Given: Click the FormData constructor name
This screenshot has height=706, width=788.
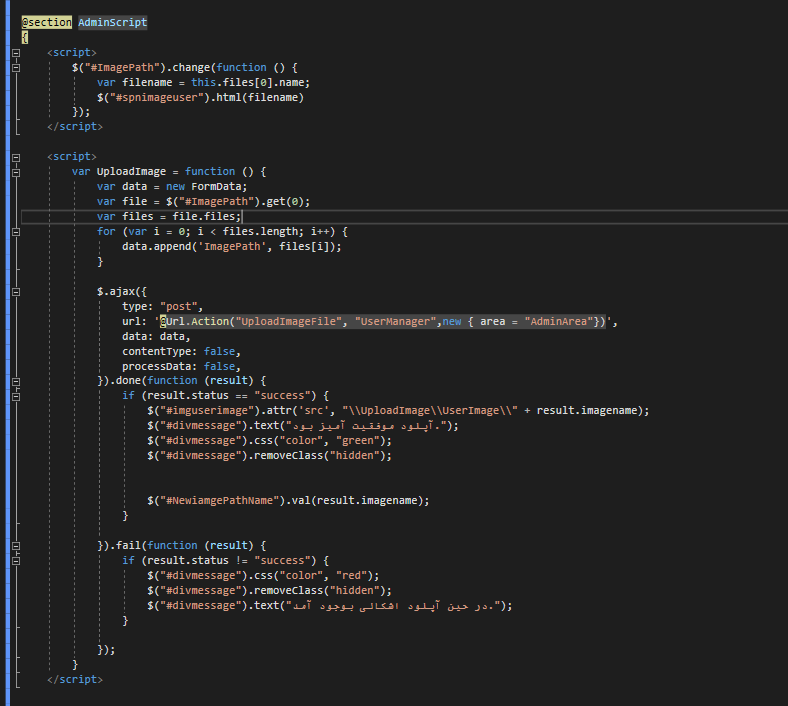Looking at the screenshot, I should (x=216, y=186).
